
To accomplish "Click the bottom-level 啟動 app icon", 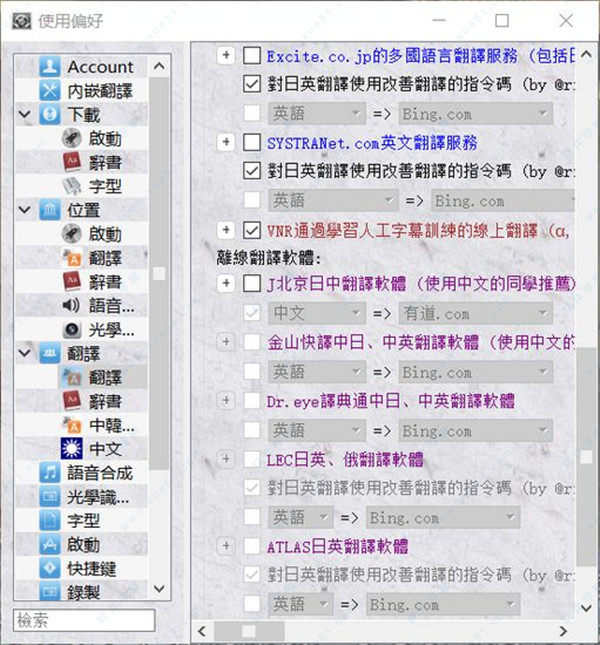I will (x=50, y=545).
